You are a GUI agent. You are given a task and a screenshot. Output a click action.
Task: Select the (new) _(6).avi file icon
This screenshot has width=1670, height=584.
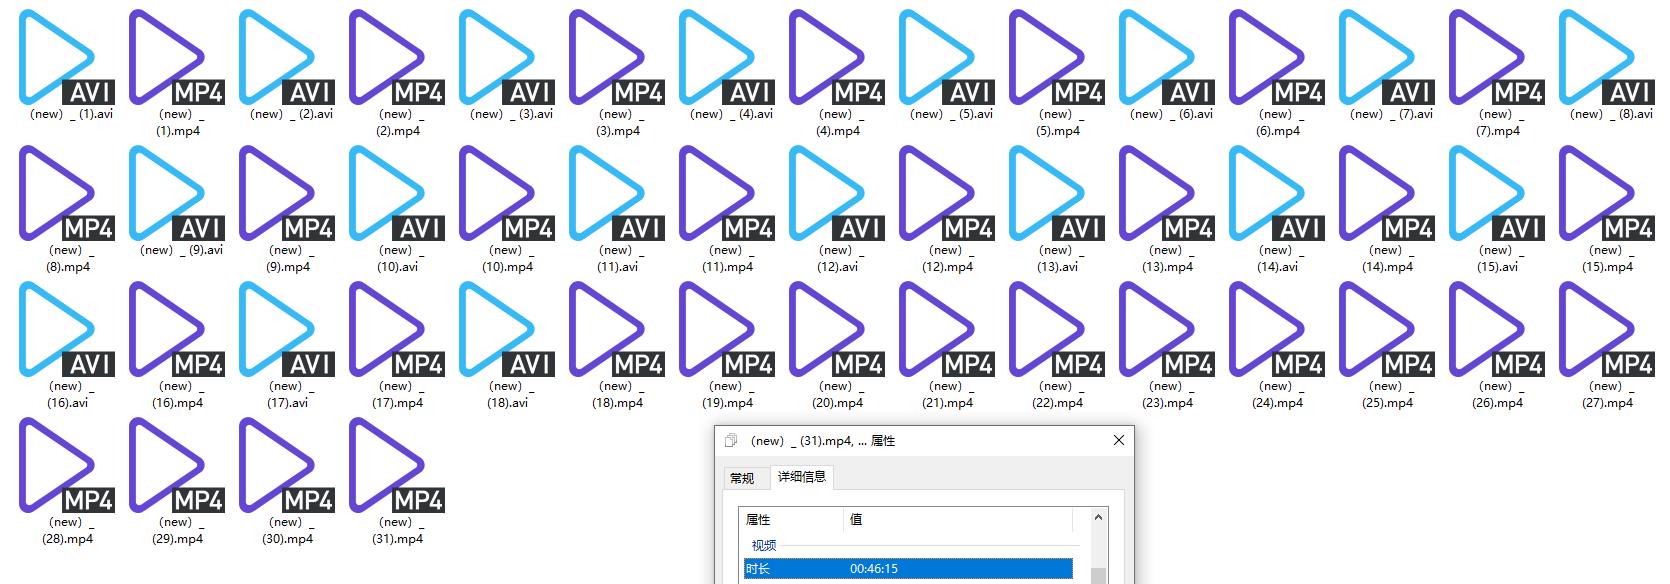pos(1166,57)
